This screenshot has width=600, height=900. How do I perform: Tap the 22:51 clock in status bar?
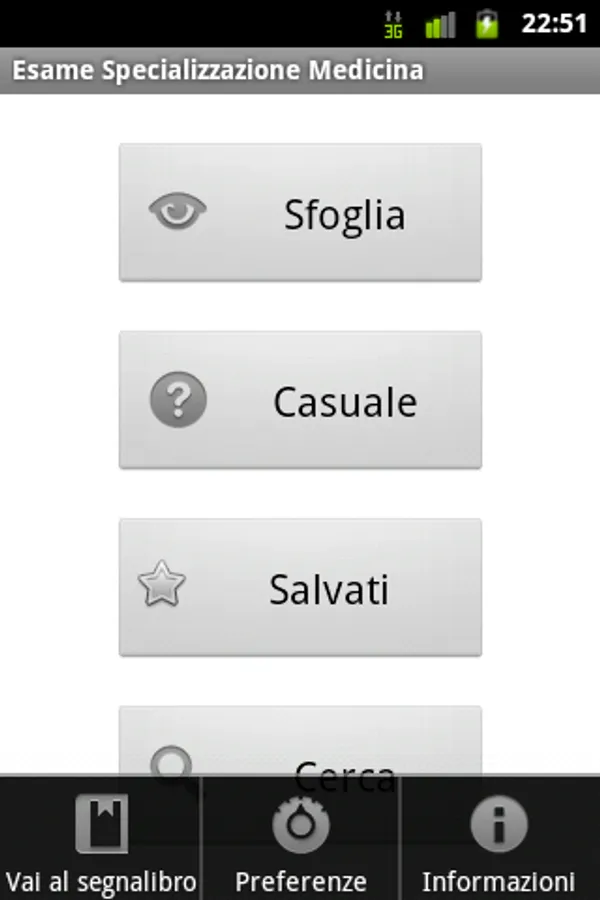coord(553,24)
